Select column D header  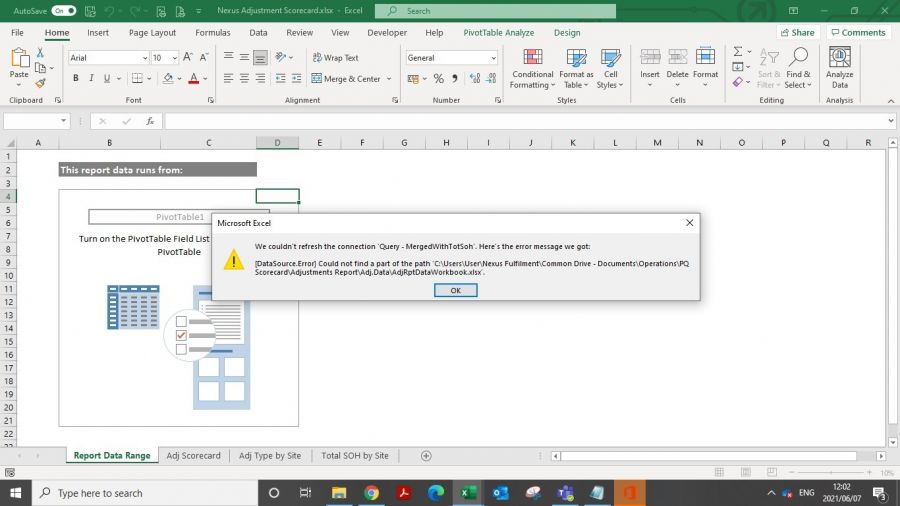point(277,142)
